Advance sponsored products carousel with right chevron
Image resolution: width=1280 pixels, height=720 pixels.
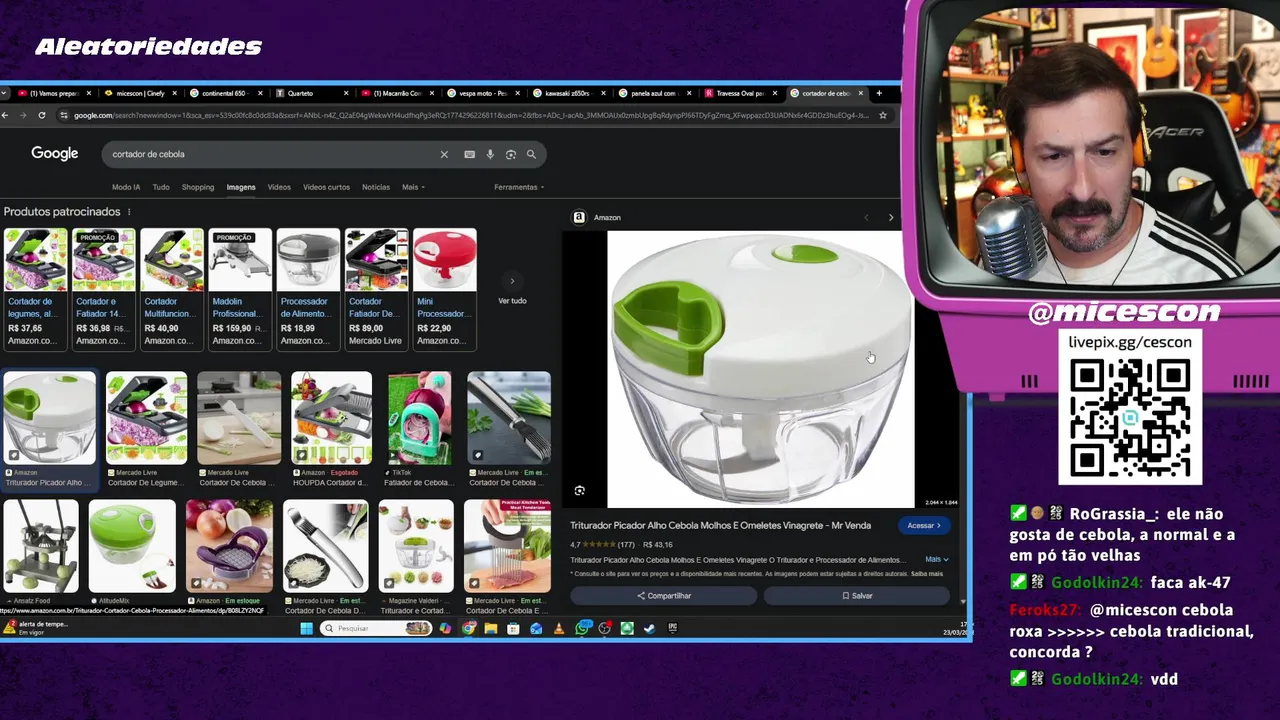point(512,281)
